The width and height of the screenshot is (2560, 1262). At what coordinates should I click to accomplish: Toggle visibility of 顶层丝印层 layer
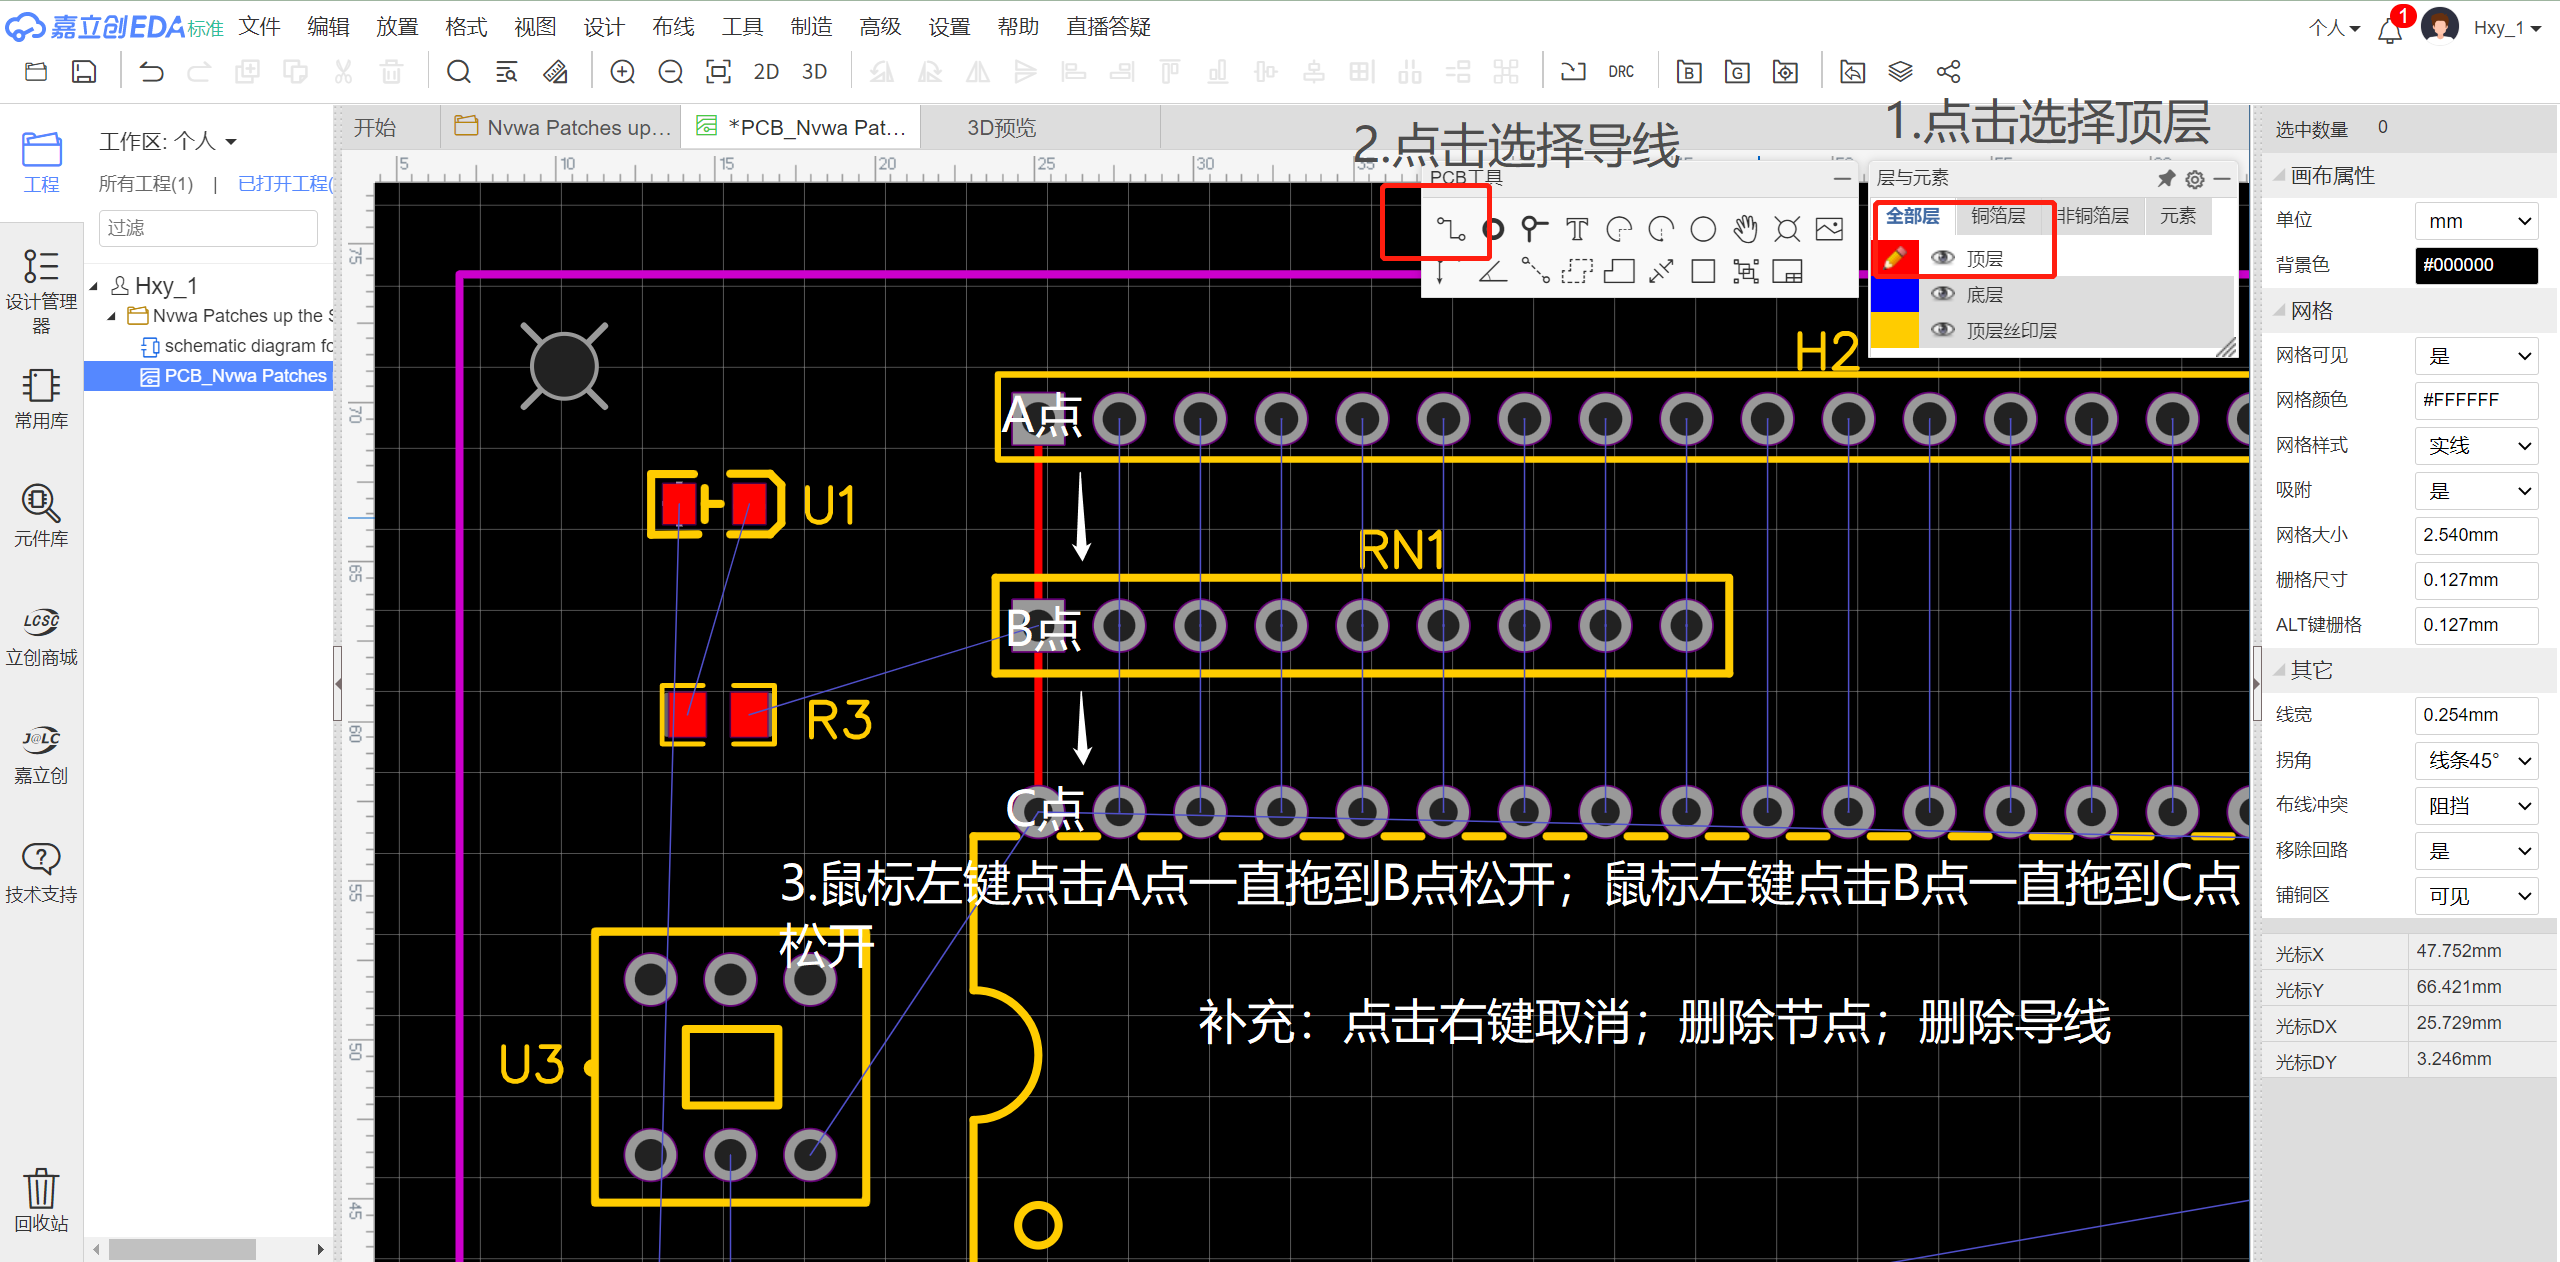[1942, 330]
